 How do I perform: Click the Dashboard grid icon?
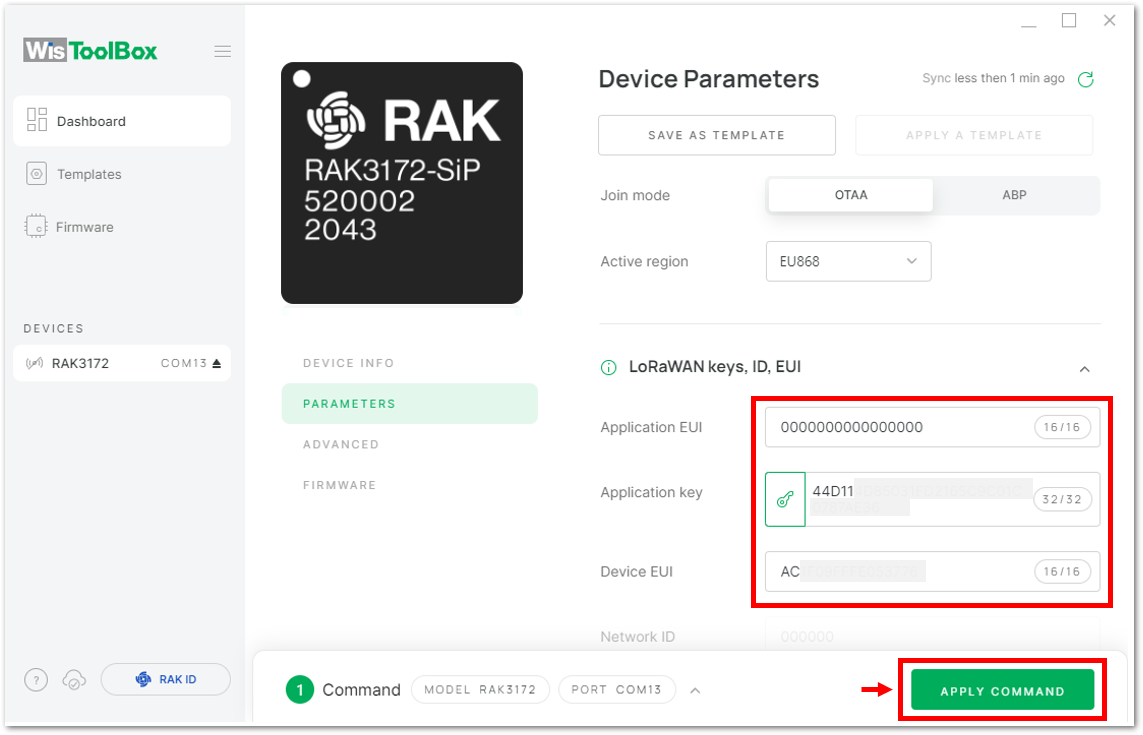point(36,120)
